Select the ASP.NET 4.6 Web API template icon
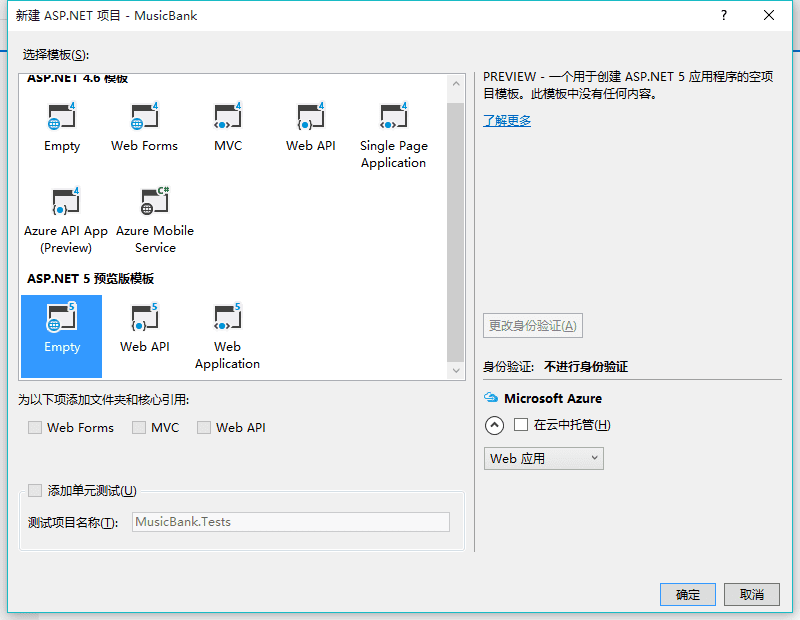Viewport: 800px width, 620px height. click(x=311, y=116)
